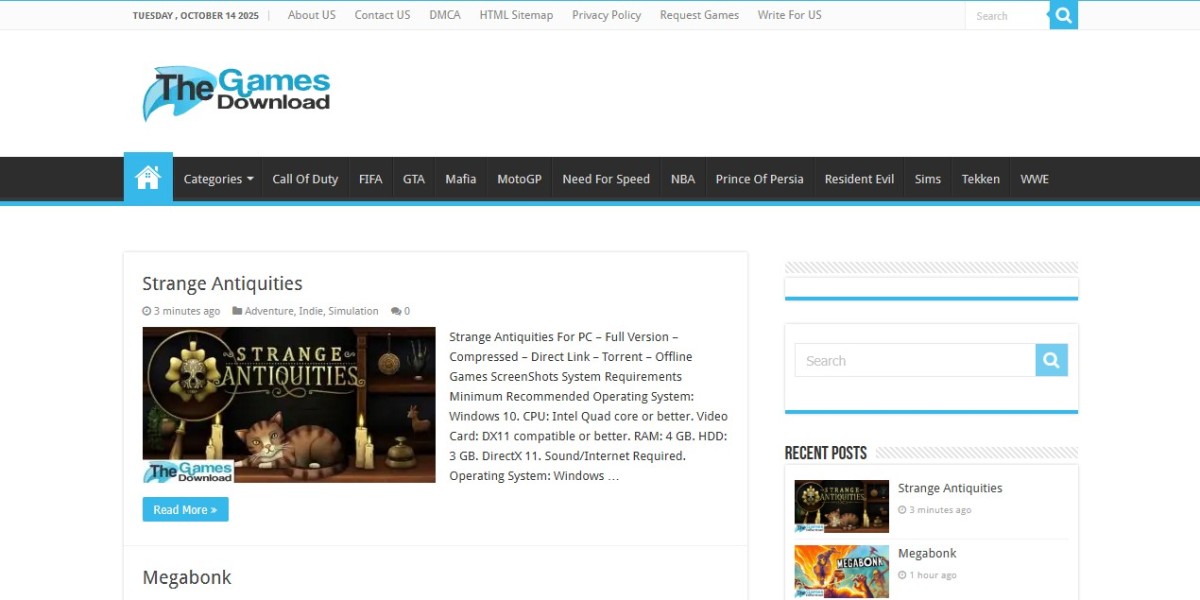Click the home icon in navigation bar
The image size is (1200, 600).
(148, 179)
